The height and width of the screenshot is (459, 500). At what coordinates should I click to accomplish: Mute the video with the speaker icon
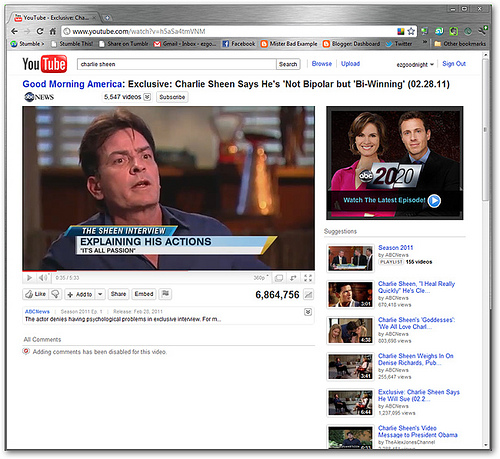point(43,278)
